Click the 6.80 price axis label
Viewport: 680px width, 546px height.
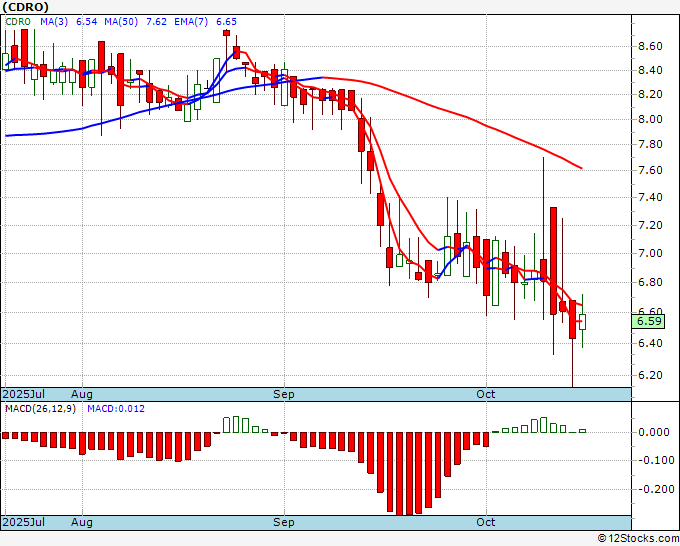[x=650, y=282]
